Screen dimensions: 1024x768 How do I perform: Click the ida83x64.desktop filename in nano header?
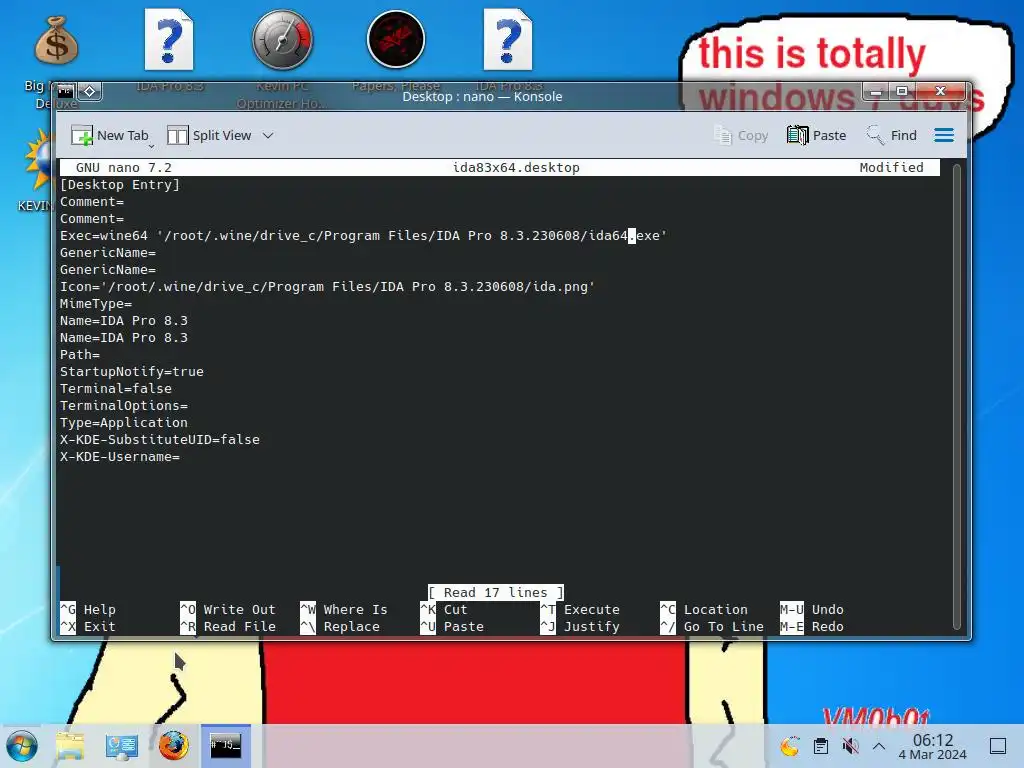[x=516, y=168]
